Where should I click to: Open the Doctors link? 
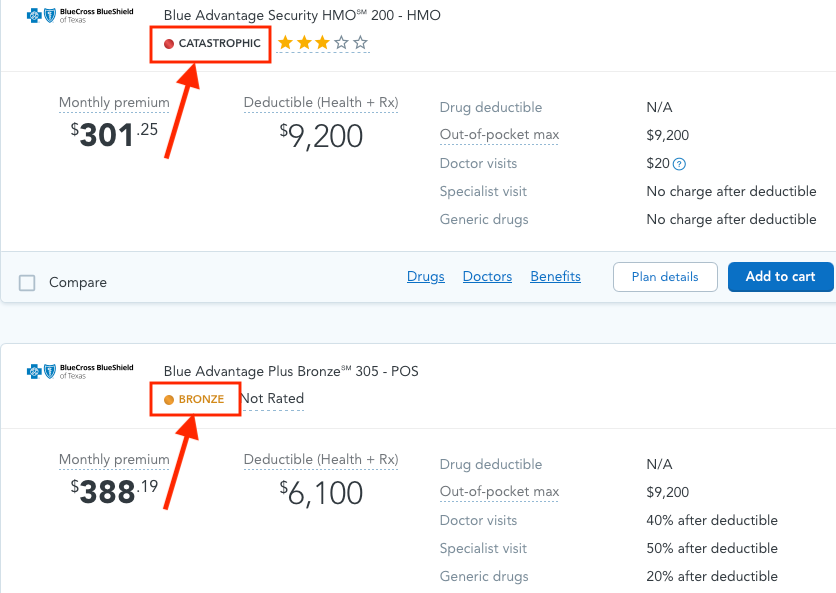487,276
